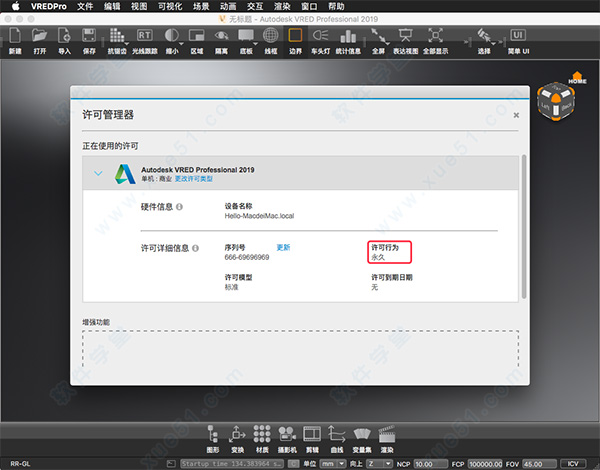Image resolution: width=600 pixels, height=470 pixels.
Task: Open the 渲染 menu
Action: [x=282, y=7]
